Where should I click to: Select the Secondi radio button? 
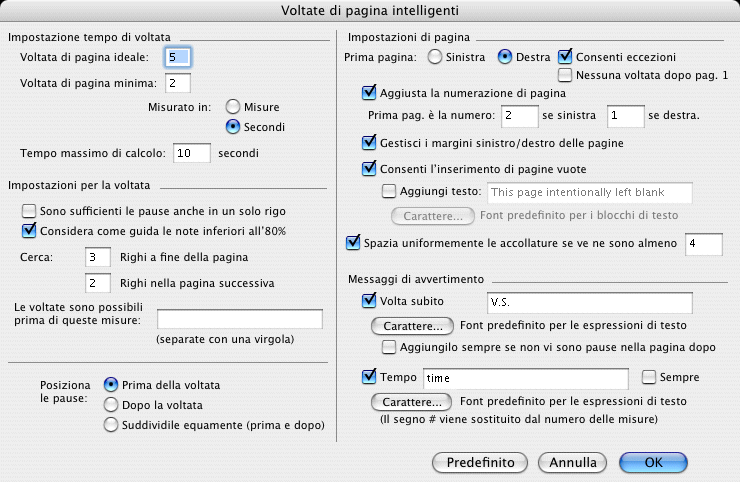(233, 126)
